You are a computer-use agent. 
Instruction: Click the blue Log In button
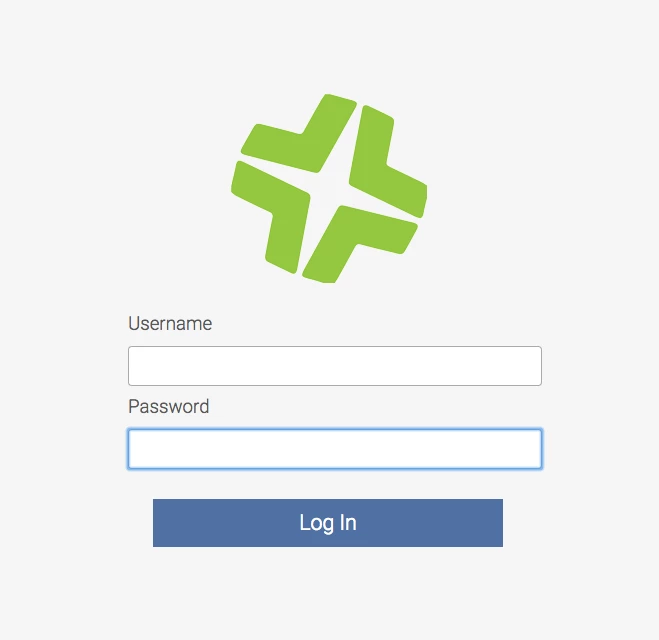tap(328, 523)
